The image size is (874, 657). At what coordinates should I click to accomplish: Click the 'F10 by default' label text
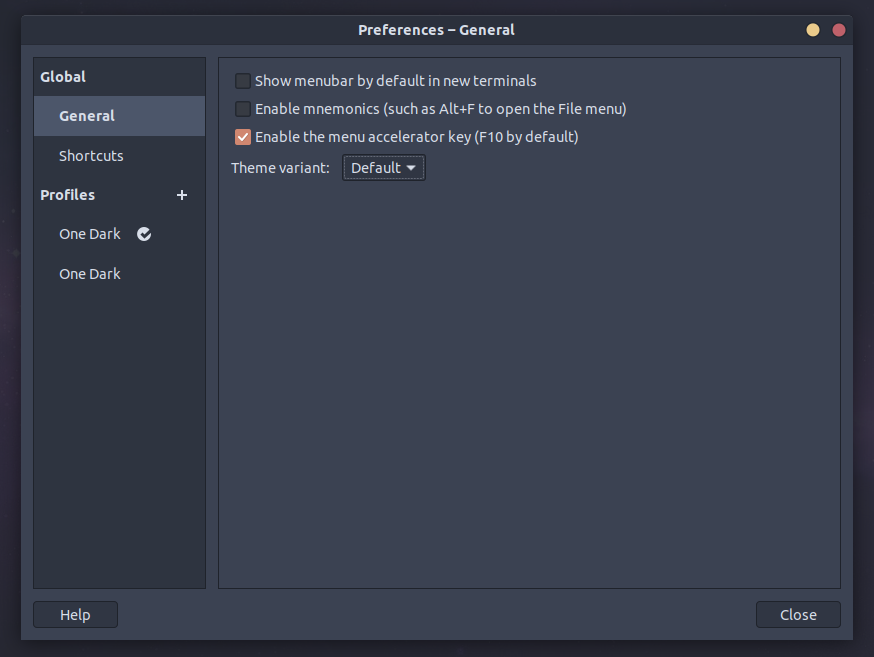[x=526, y=137]
